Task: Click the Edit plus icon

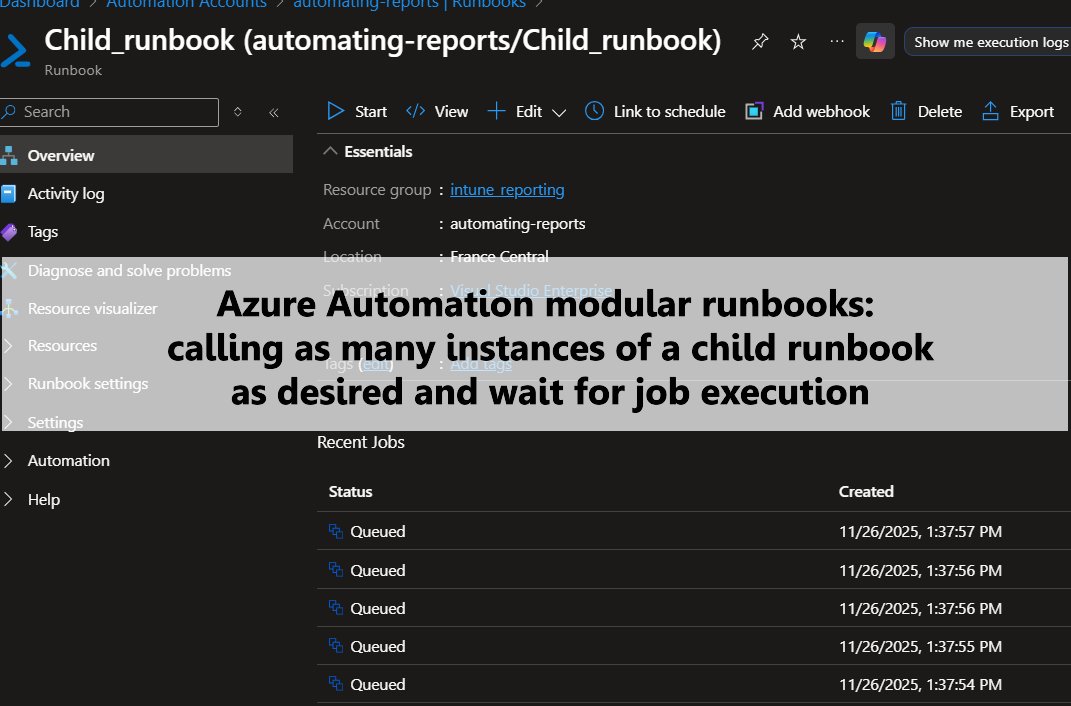Action: [497, 111]
